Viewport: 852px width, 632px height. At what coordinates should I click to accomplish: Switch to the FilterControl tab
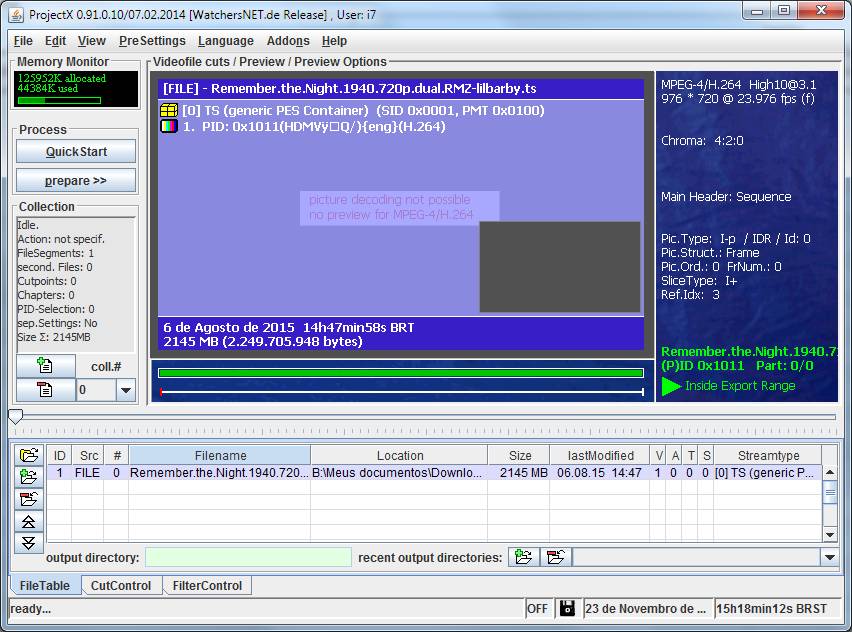[207, 585]
